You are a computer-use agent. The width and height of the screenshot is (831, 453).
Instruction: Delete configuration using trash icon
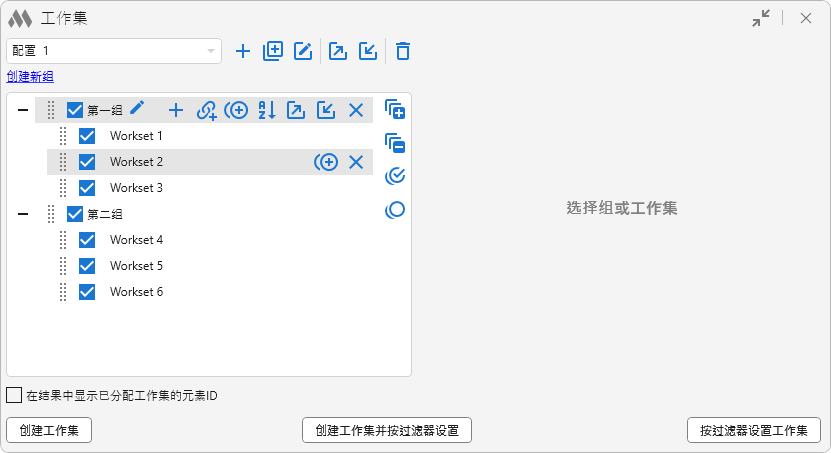(402, 51)
